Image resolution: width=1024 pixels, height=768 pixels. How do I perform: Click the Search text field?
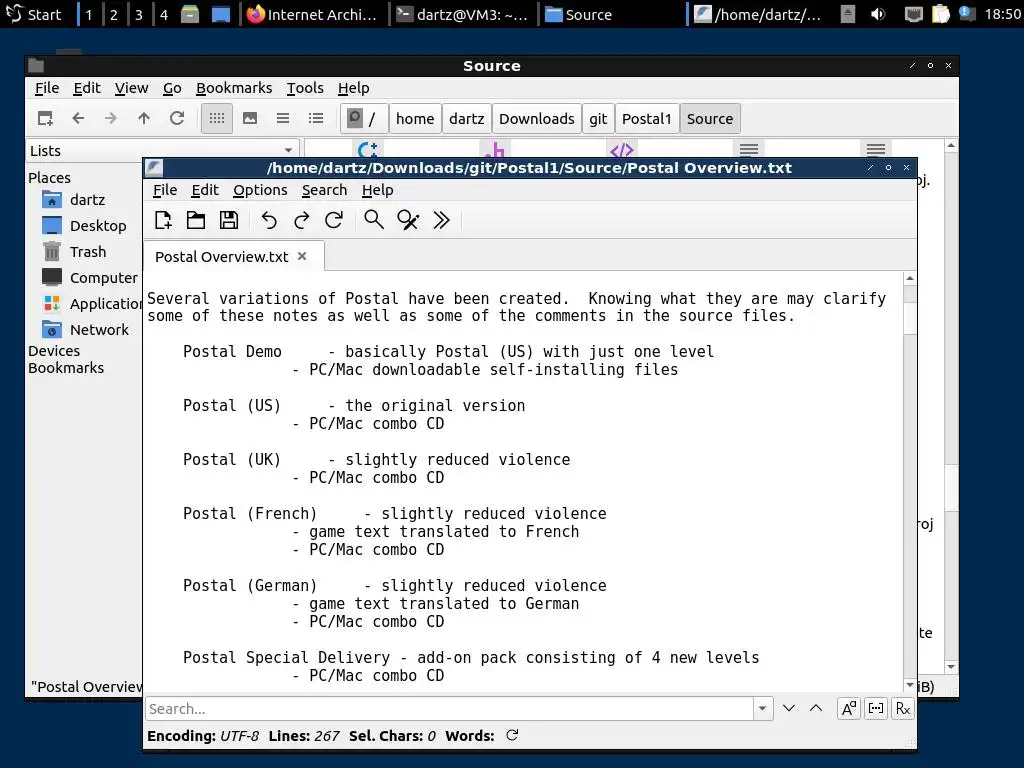coord(450,709)
